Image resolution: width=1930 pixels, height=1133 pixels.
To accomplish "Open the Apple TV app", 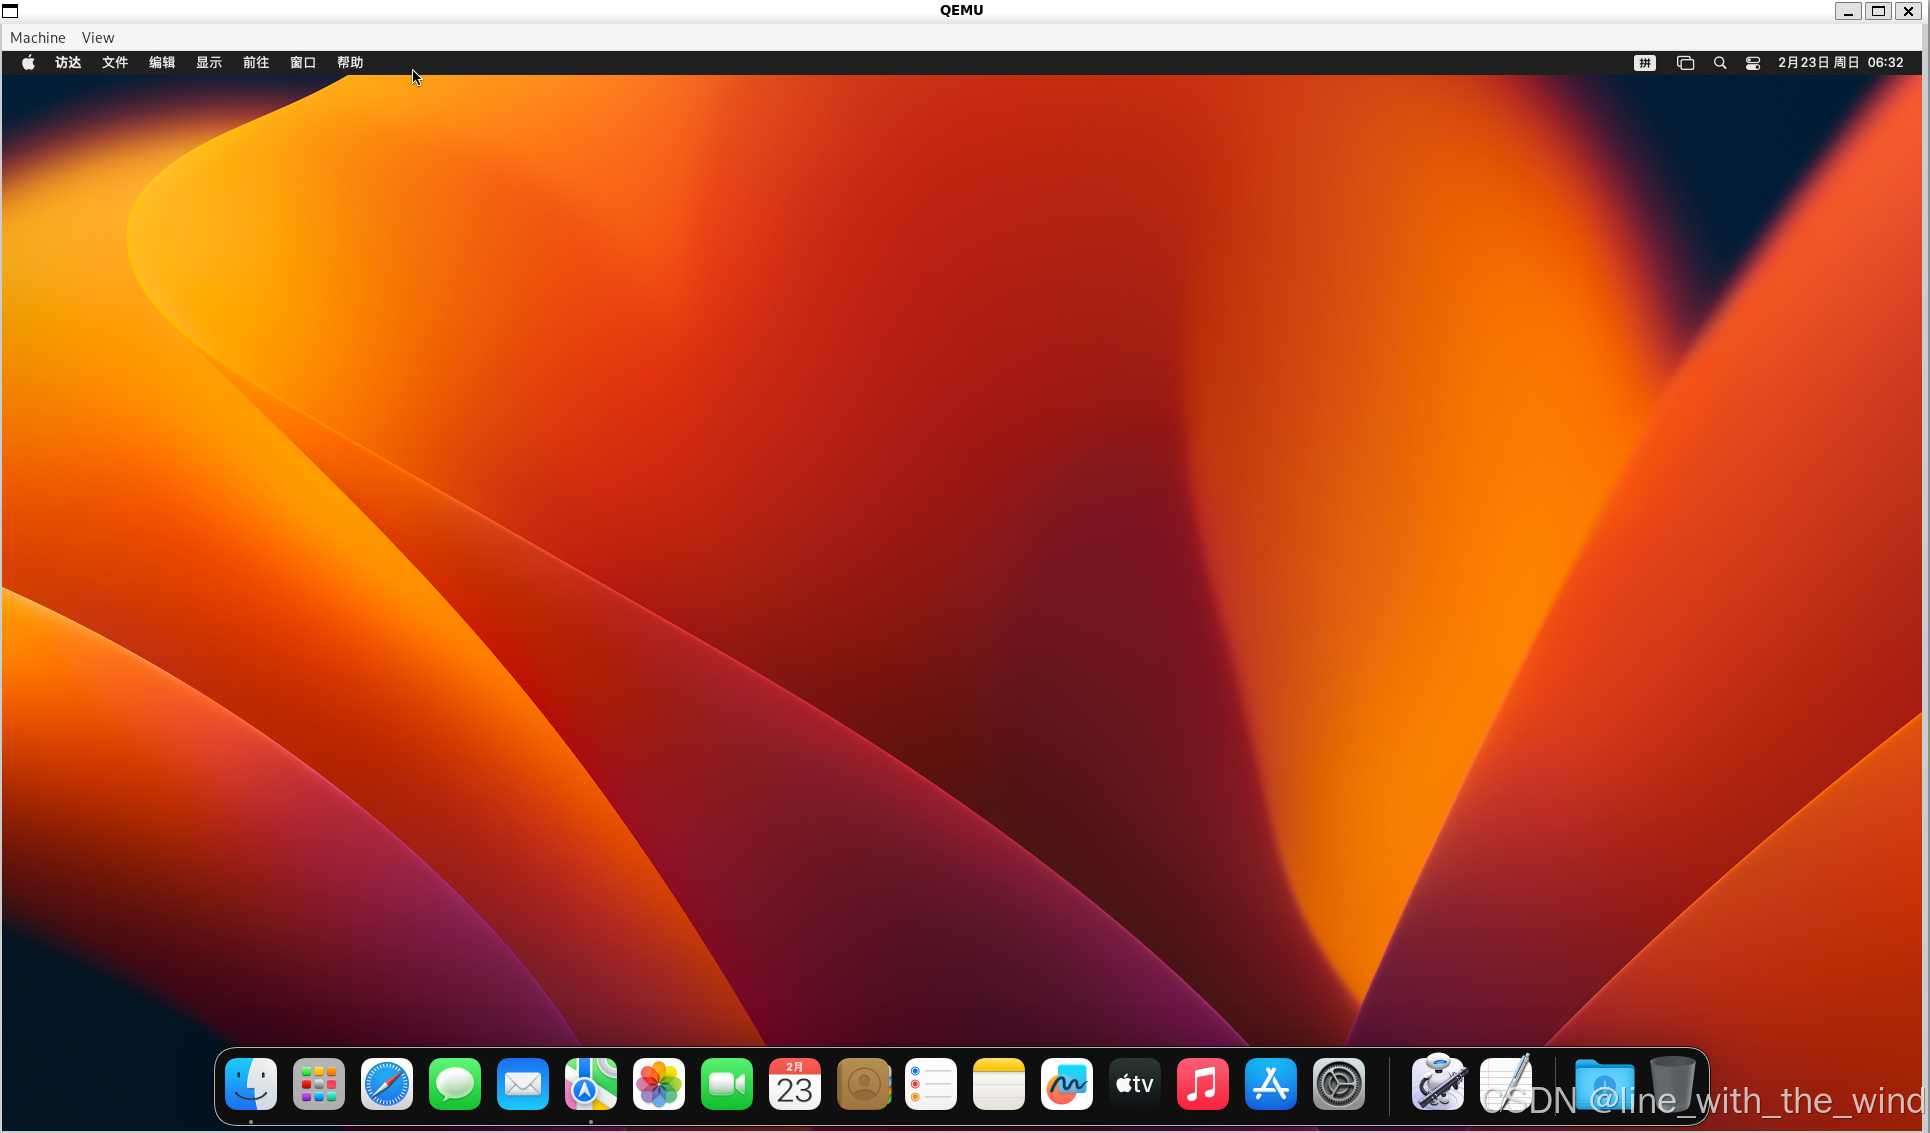I will pyautogui.click(x=1135, y=1084).
